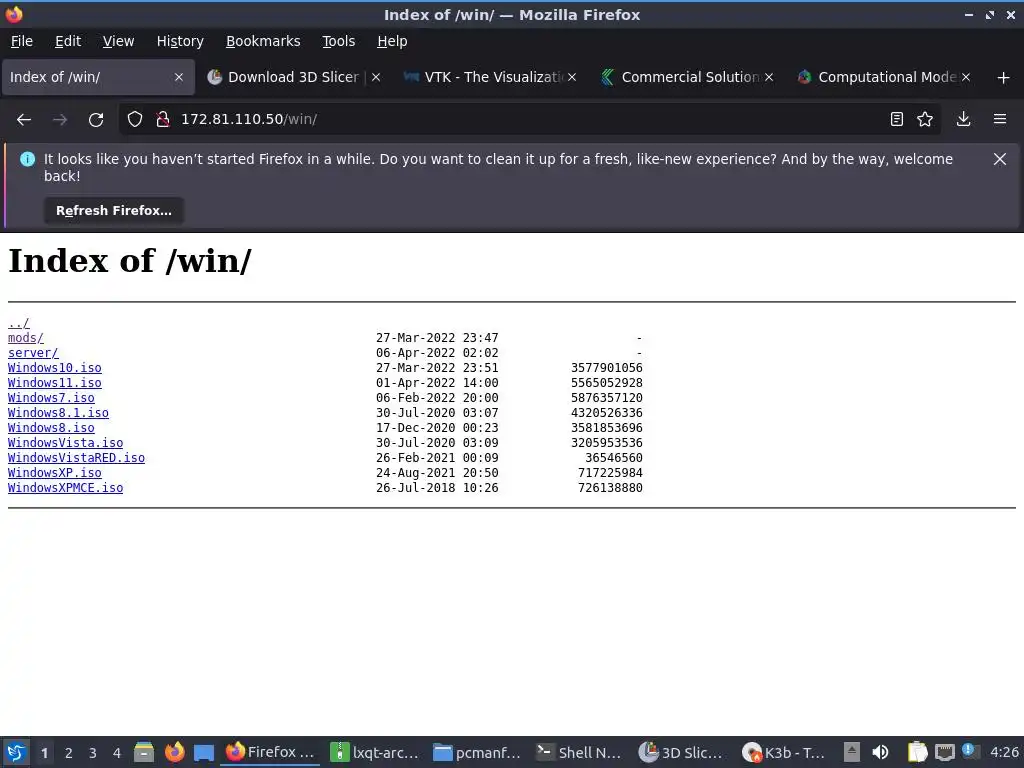Download WindowsXPMCE.iso
This screenshot has height=768, width=1024.
pos(65,488)
